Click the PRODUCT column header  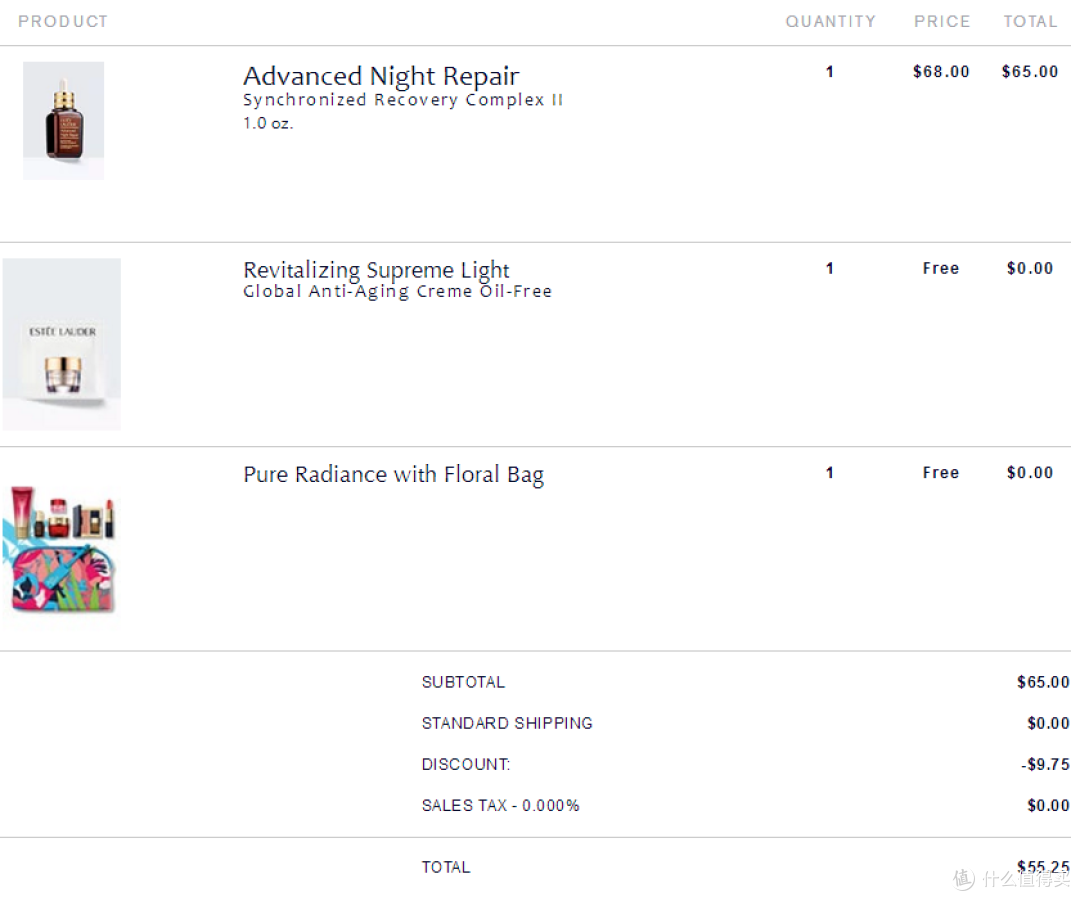(x=63, y=21)
